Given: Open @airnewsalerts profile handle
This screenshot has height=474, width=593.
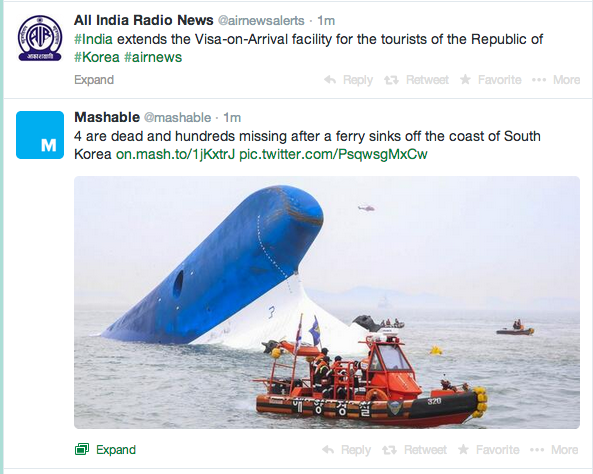Looking at the screenshot, I should coord(261,20).
